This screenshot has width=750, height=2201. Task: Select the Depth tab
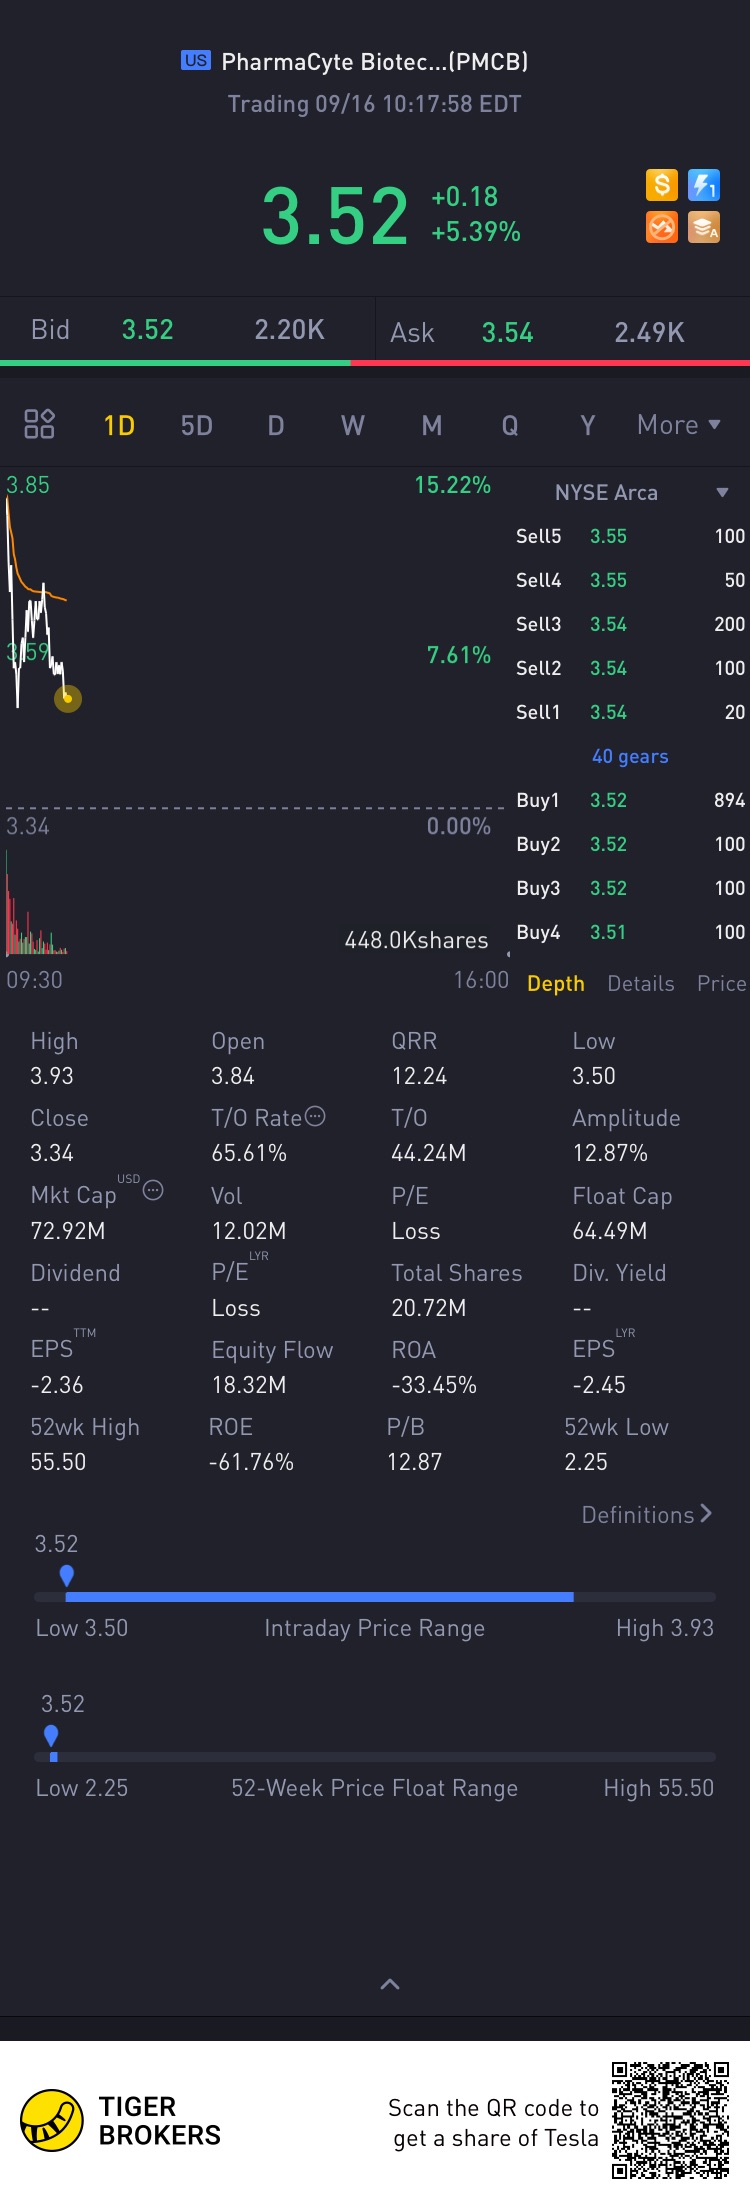coord(556,983)
